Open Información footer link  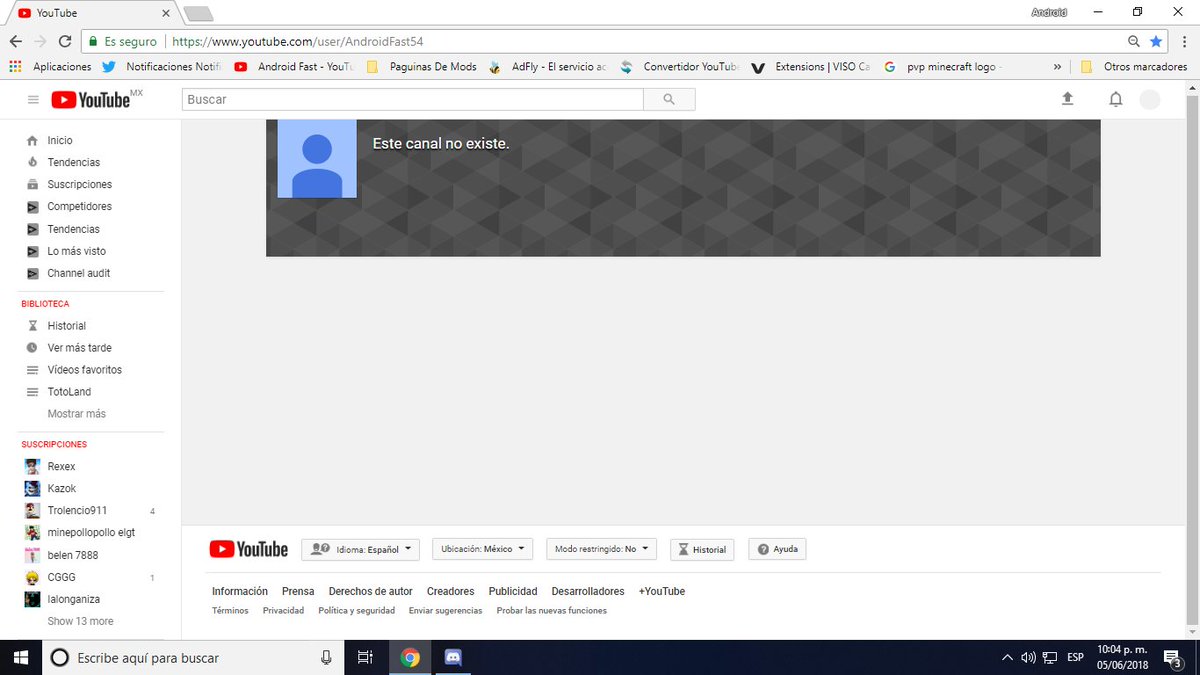[240, 591]
